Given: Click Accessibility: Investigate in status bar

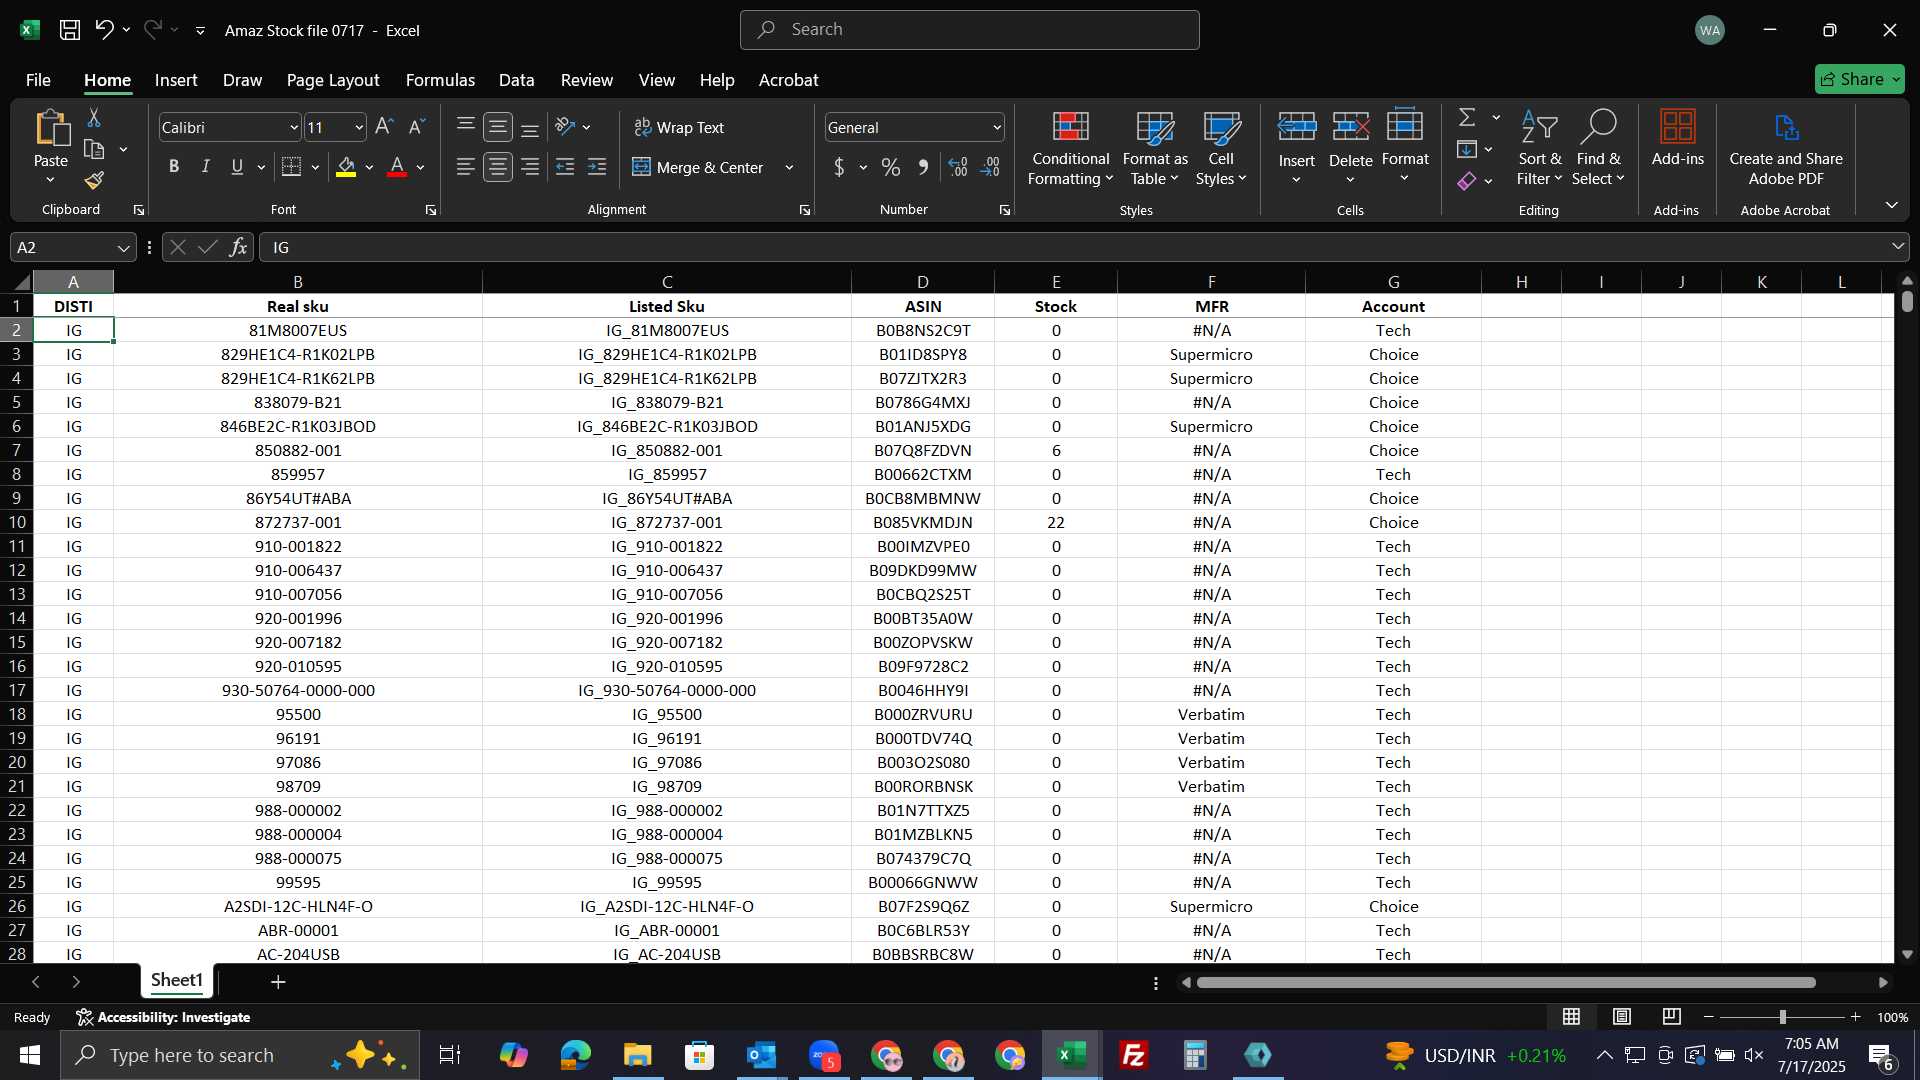Looking at the screenshot, I should tap(164, 1017).
